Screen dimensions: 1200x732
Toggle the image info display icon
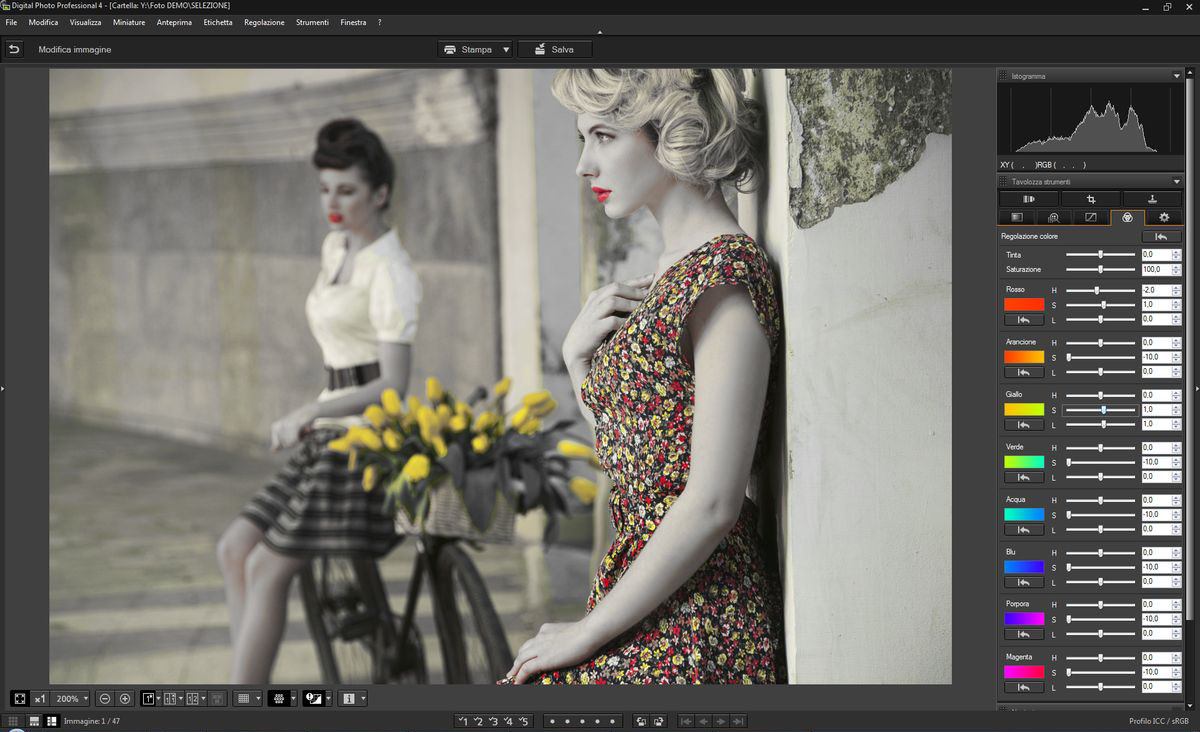point(347,699)
